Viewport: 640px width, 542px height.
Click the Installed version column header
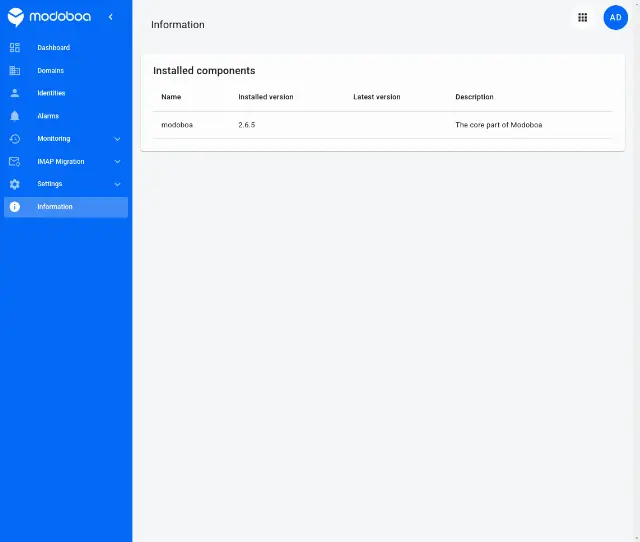tap(266, 97)
